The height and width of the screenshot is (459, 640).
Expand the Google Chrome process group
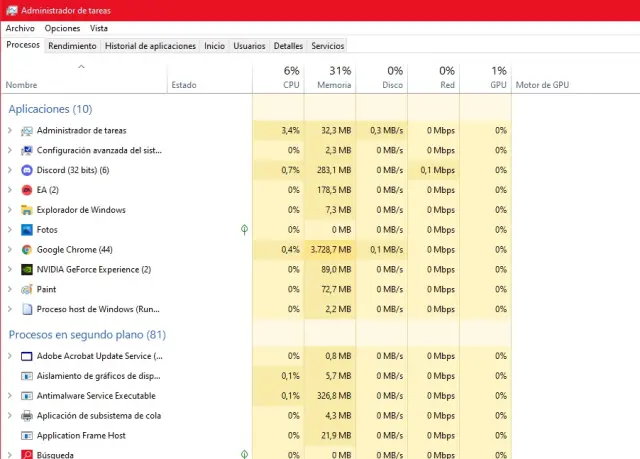tap(10, 250)
